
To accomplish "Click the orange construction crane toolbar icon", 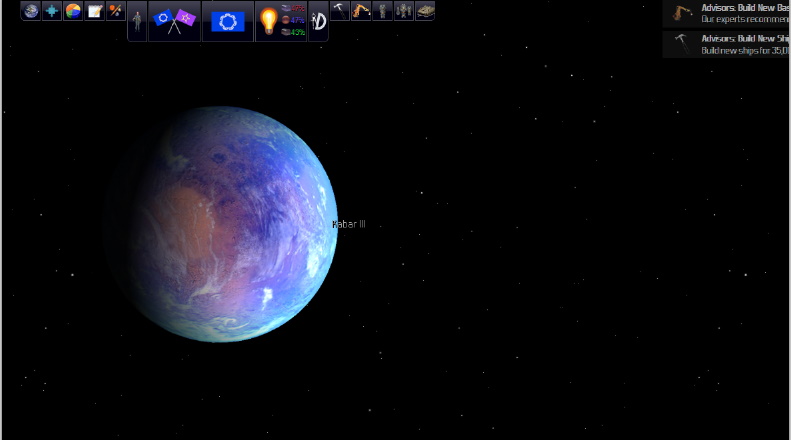I will pyautogui.click(x=361, y=11).
